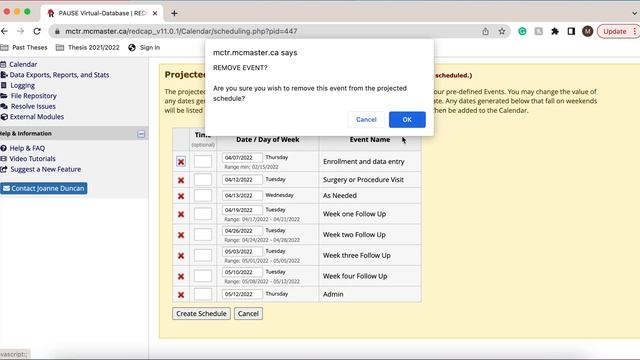Open Resolve Issues link

click(x=33, y=106)
